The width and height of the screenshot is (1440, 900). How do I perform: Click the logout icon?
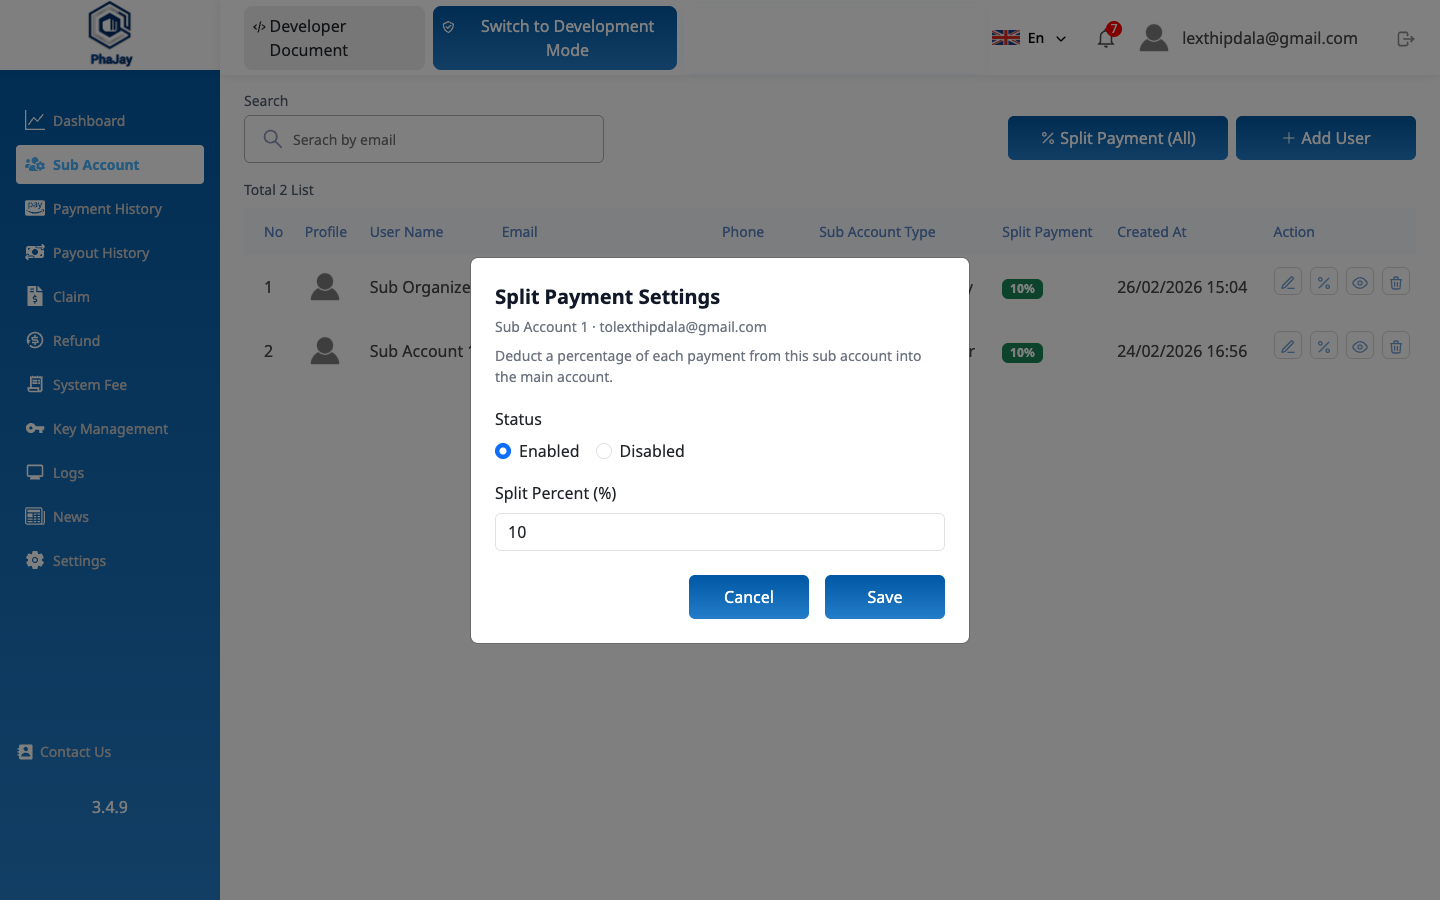point(1406,38)
